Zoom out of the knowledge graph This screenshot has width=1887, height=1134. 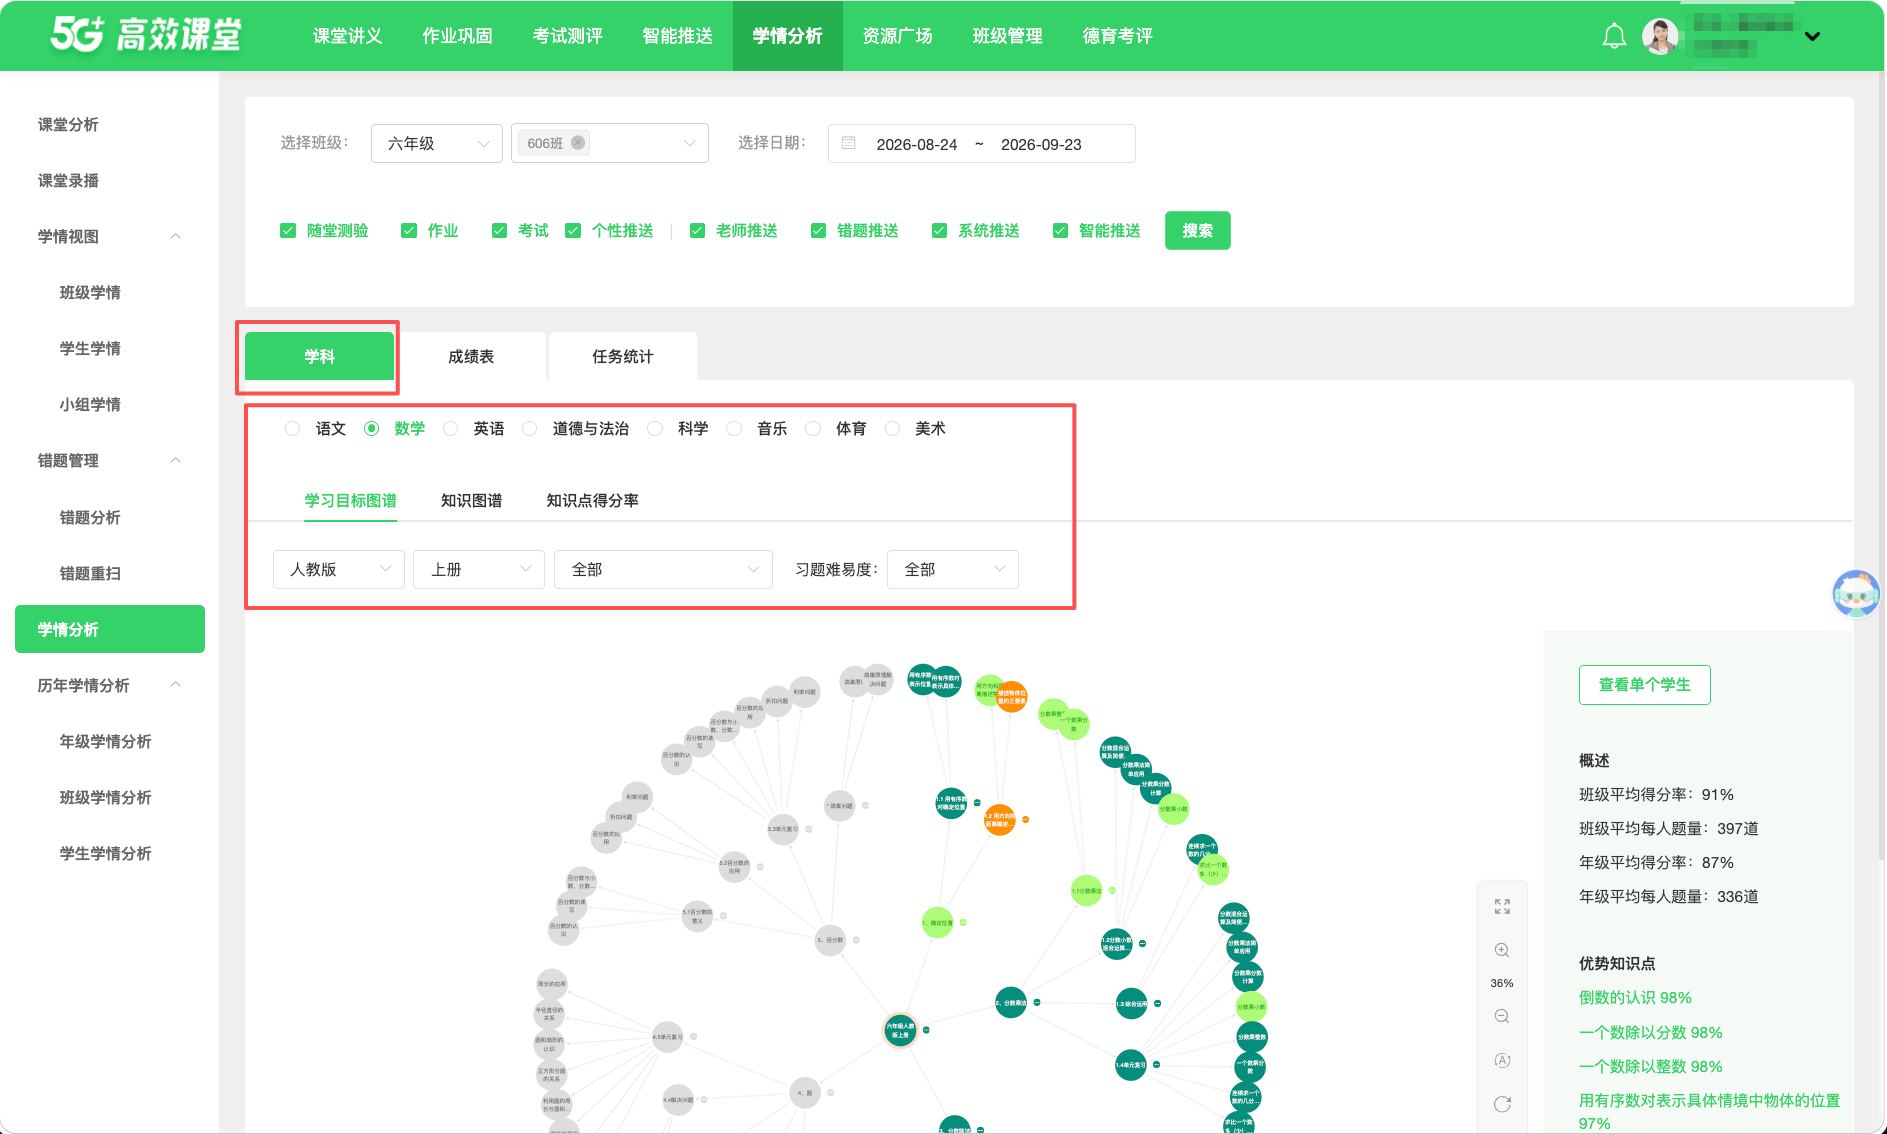1502,1016
